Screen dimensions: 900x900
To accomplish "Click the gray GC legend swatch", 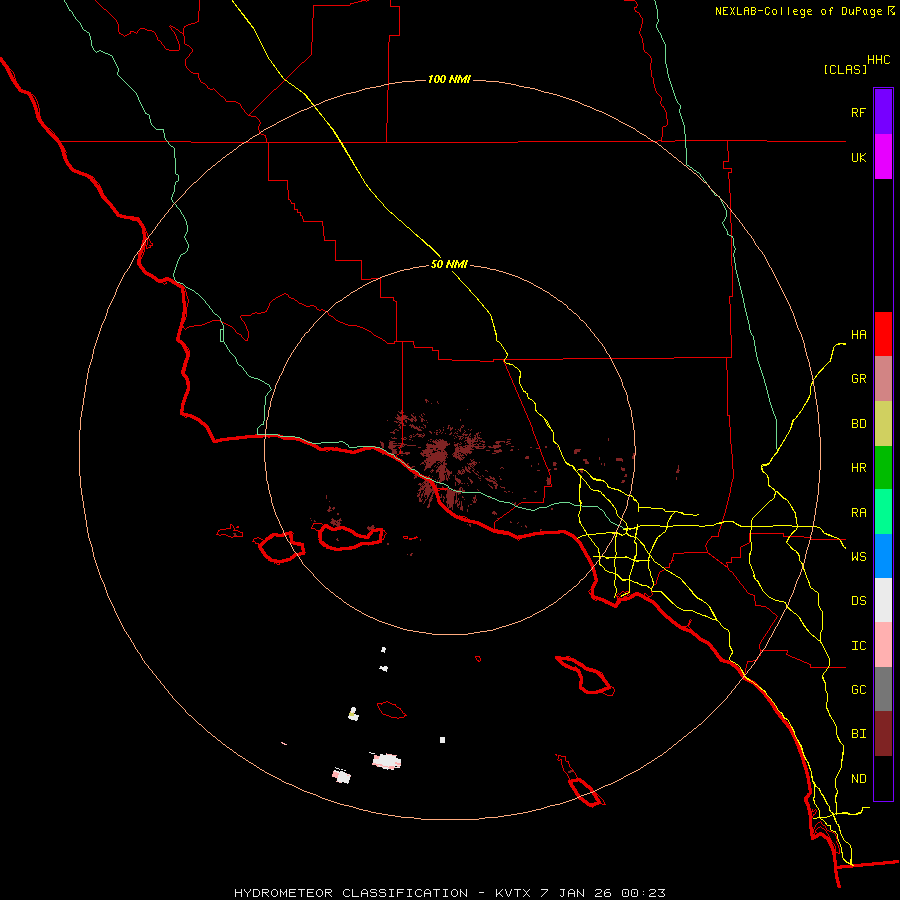I will point(883,689).
